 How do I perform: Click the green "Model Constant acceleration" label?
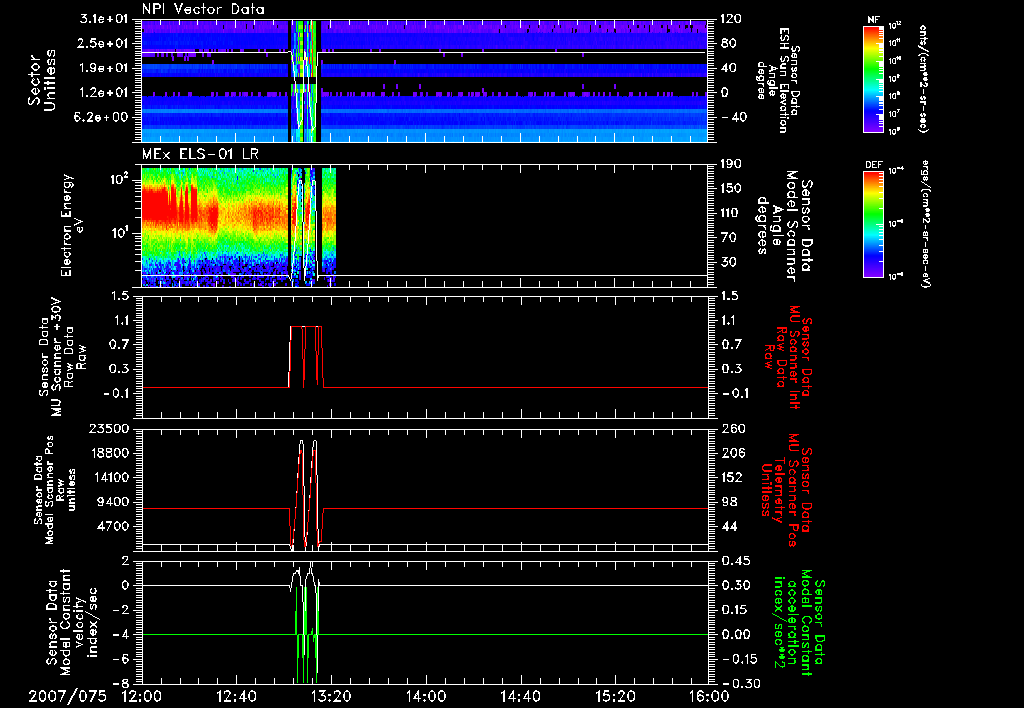(799, 622)
